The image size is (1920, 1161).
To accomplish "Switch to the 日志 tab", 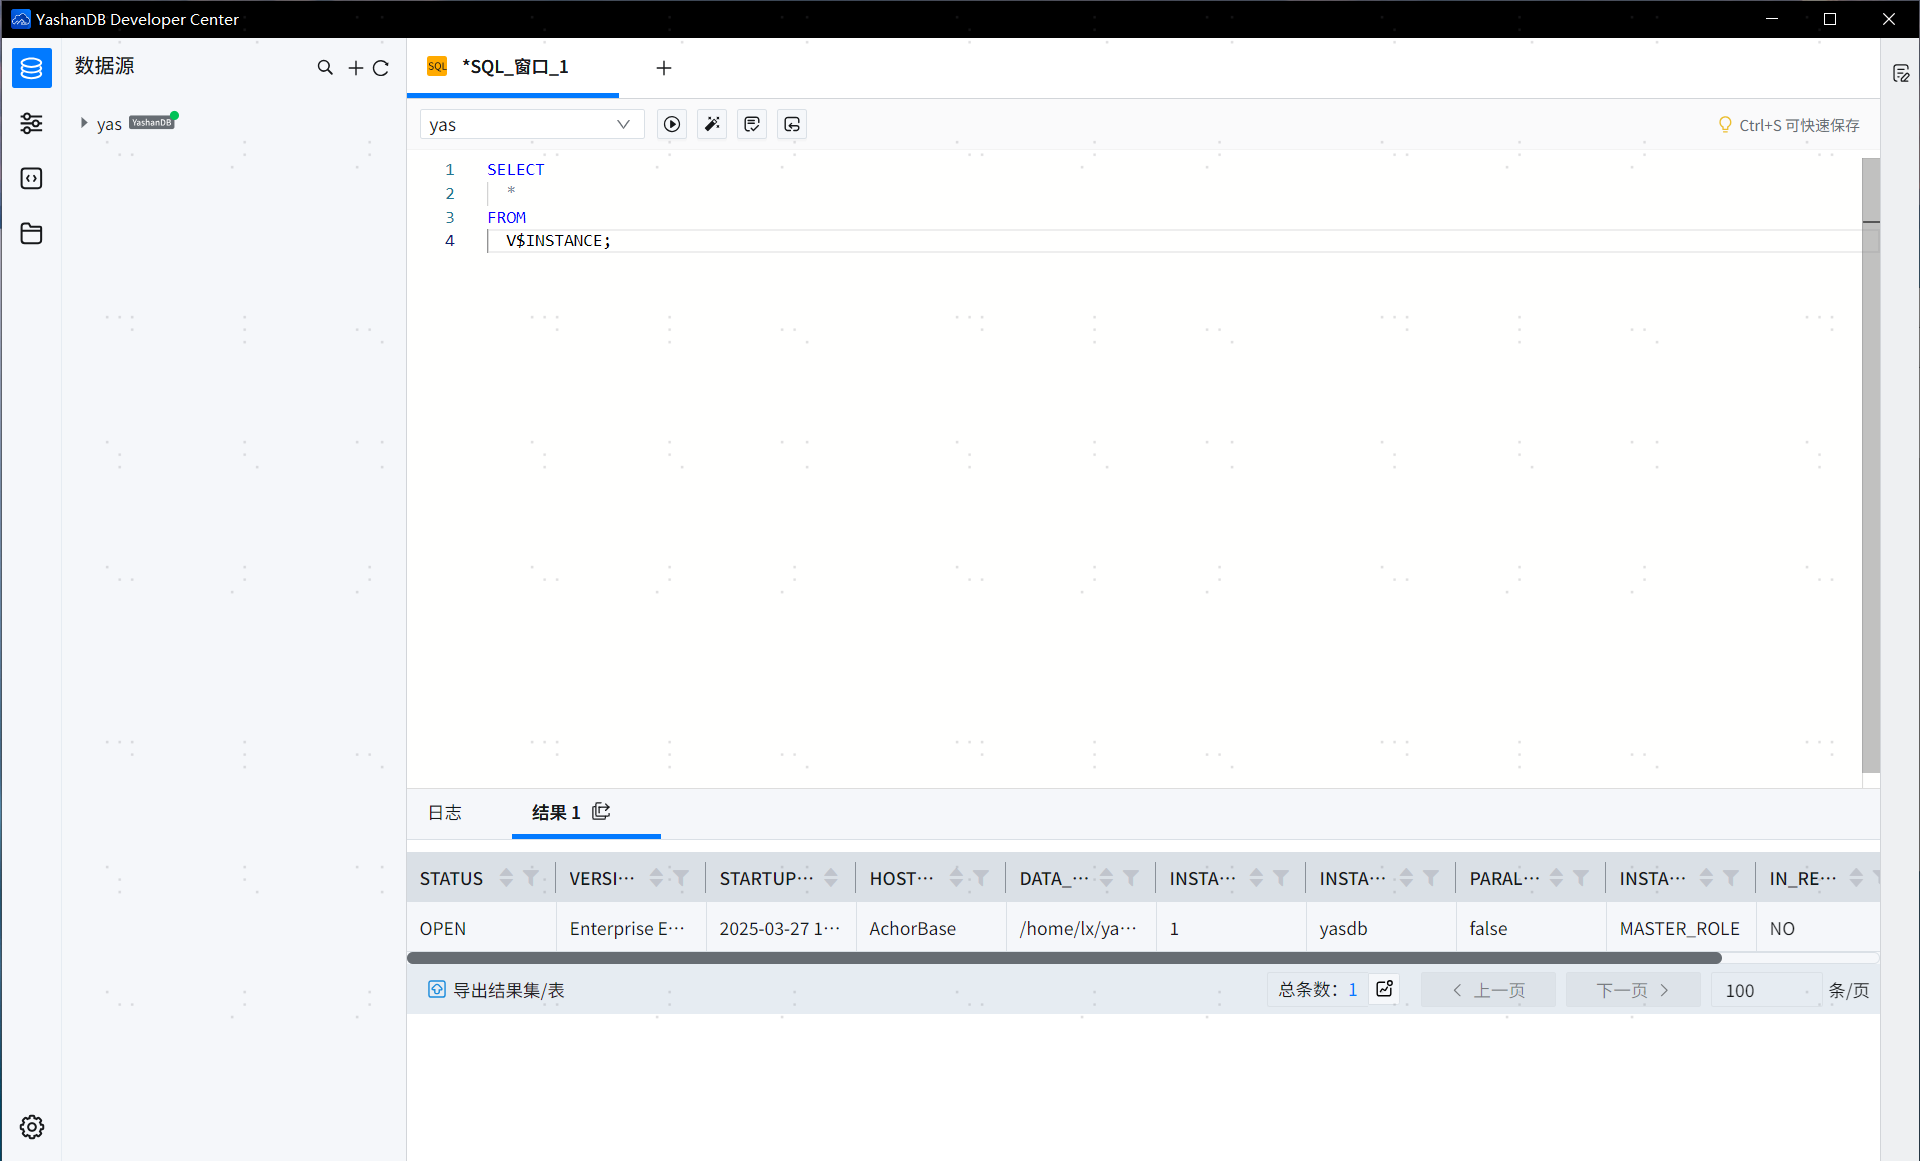I will coord(445,813).
